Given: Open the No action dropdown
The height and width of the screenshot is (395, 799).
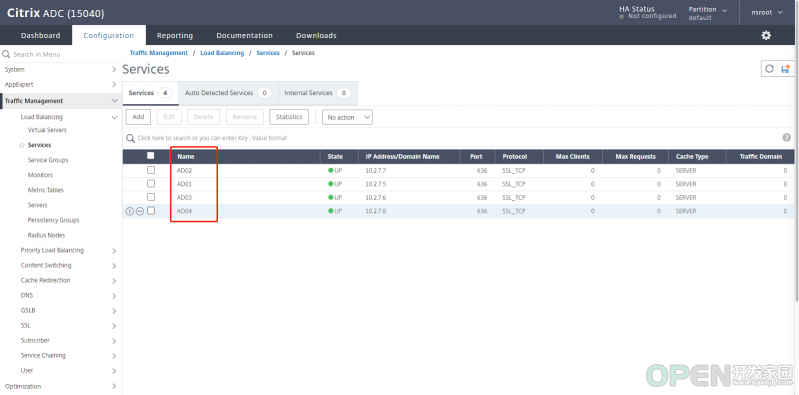Looking at the screenshot, I should tap(347, 117).
